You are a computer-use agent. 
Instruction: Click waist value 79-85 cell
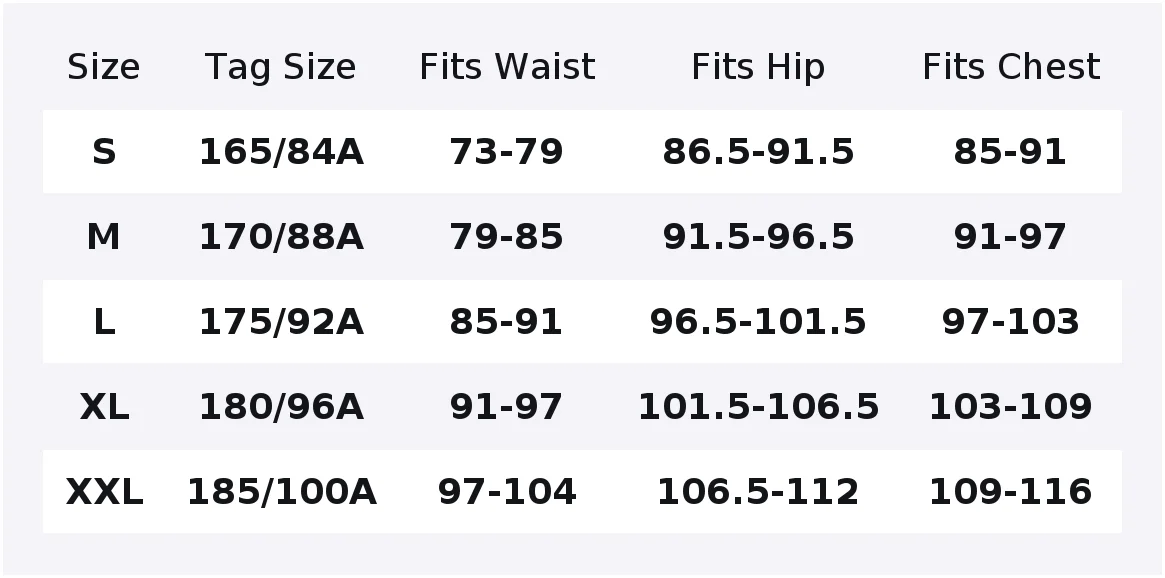507,236
